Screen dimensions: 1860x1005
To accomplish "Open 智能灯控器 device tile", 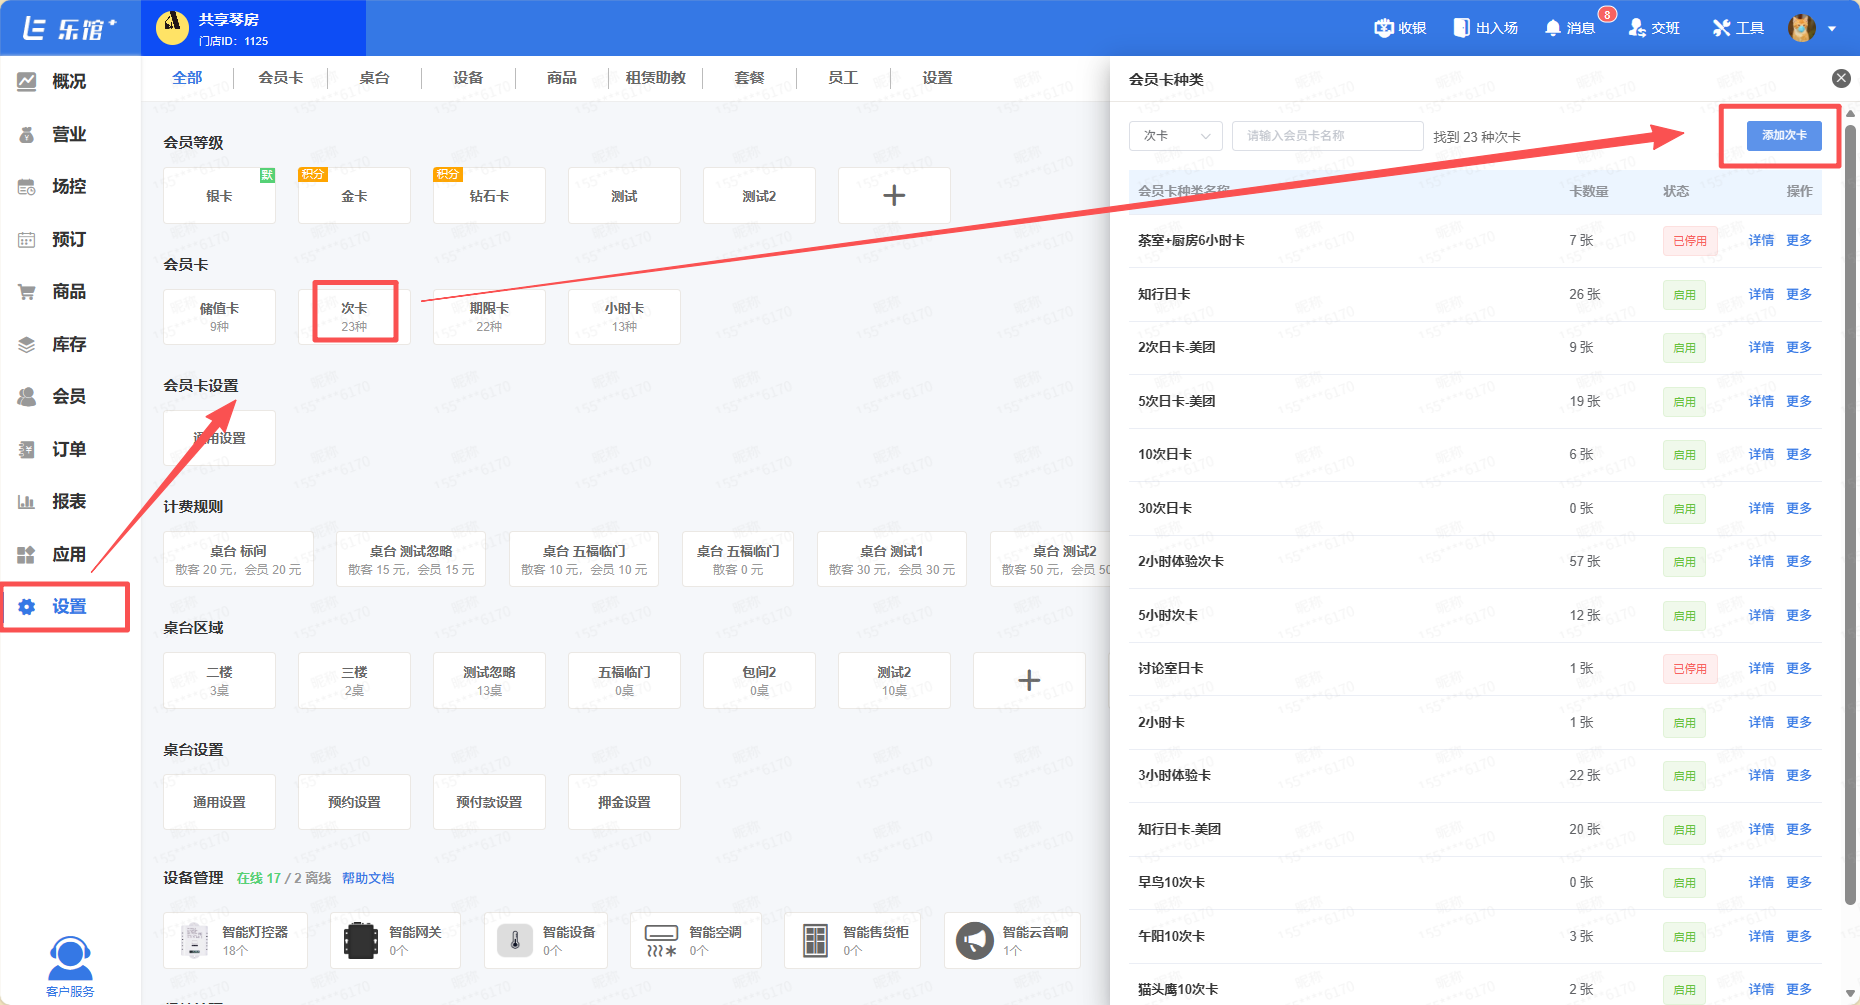I will (235, 940).
